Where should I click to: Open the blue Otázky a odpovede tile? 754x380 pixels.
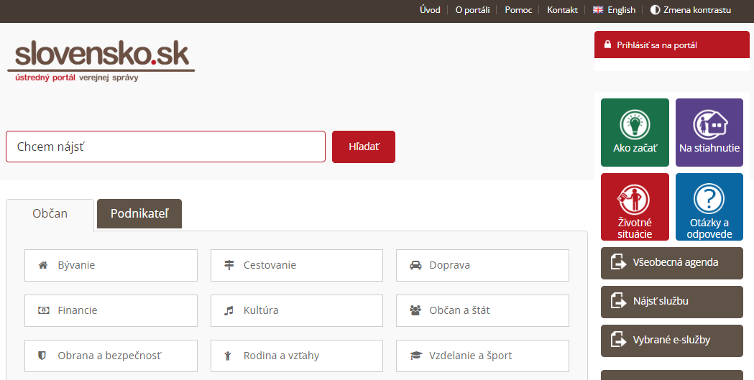click(709, 207)
